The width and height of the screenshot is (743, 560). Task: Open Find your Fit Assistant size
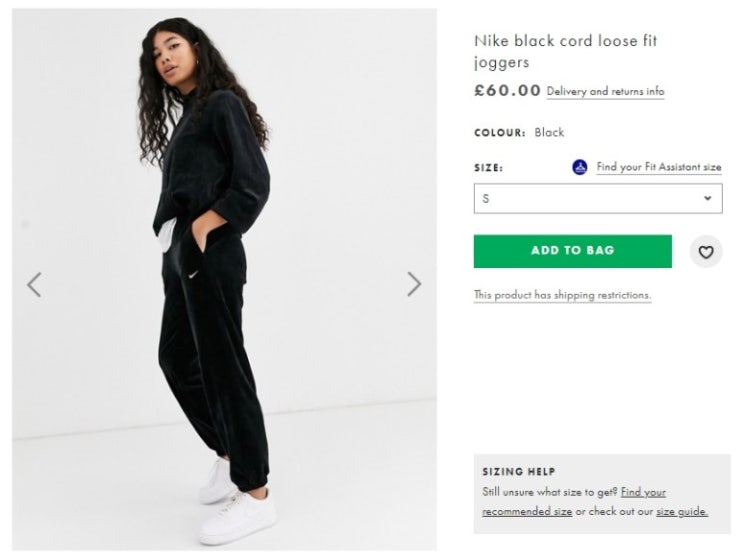[659, 167]
